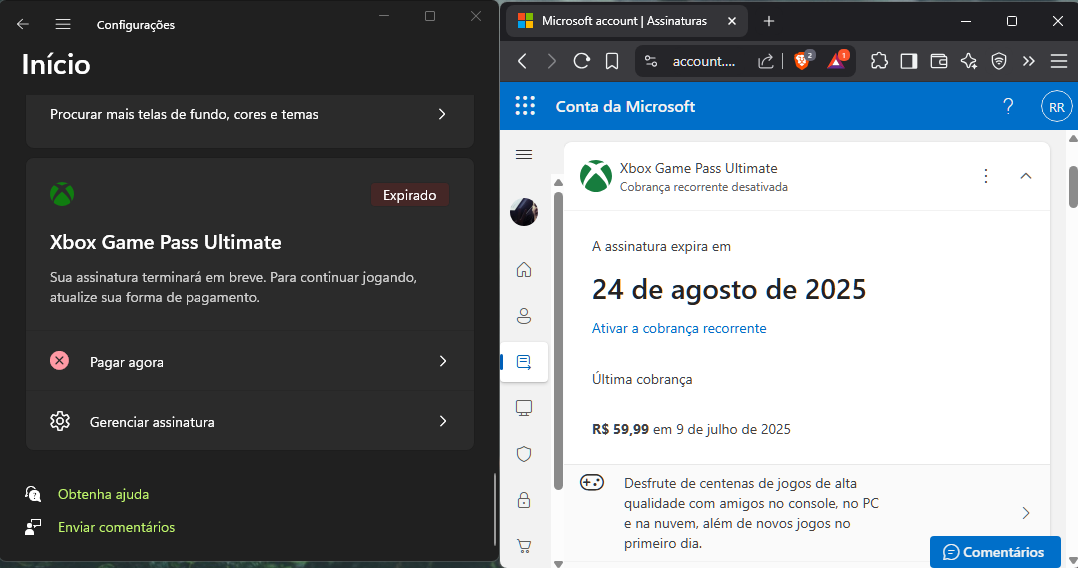Open the browser extensions puzzle icon

click(x=879, y=61)
